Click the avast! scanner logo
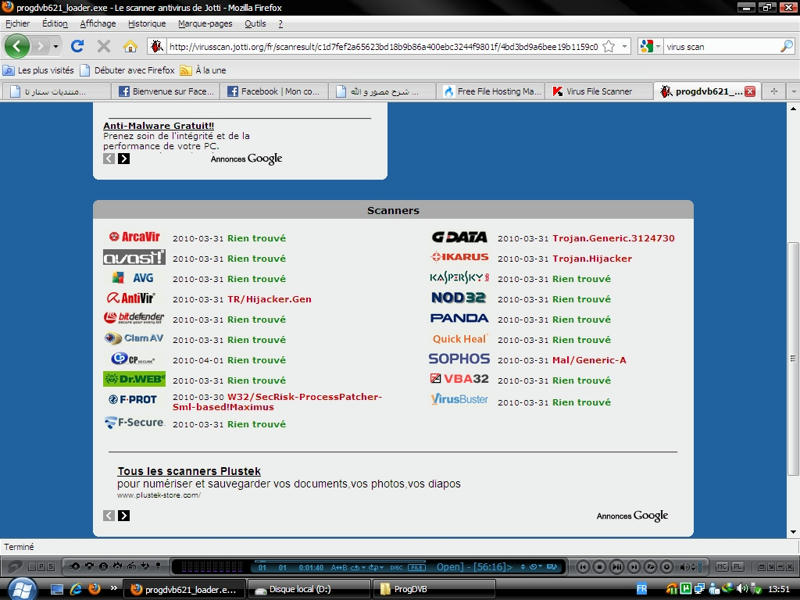This screenshot has width=800, height=600. tap(134, 258)
